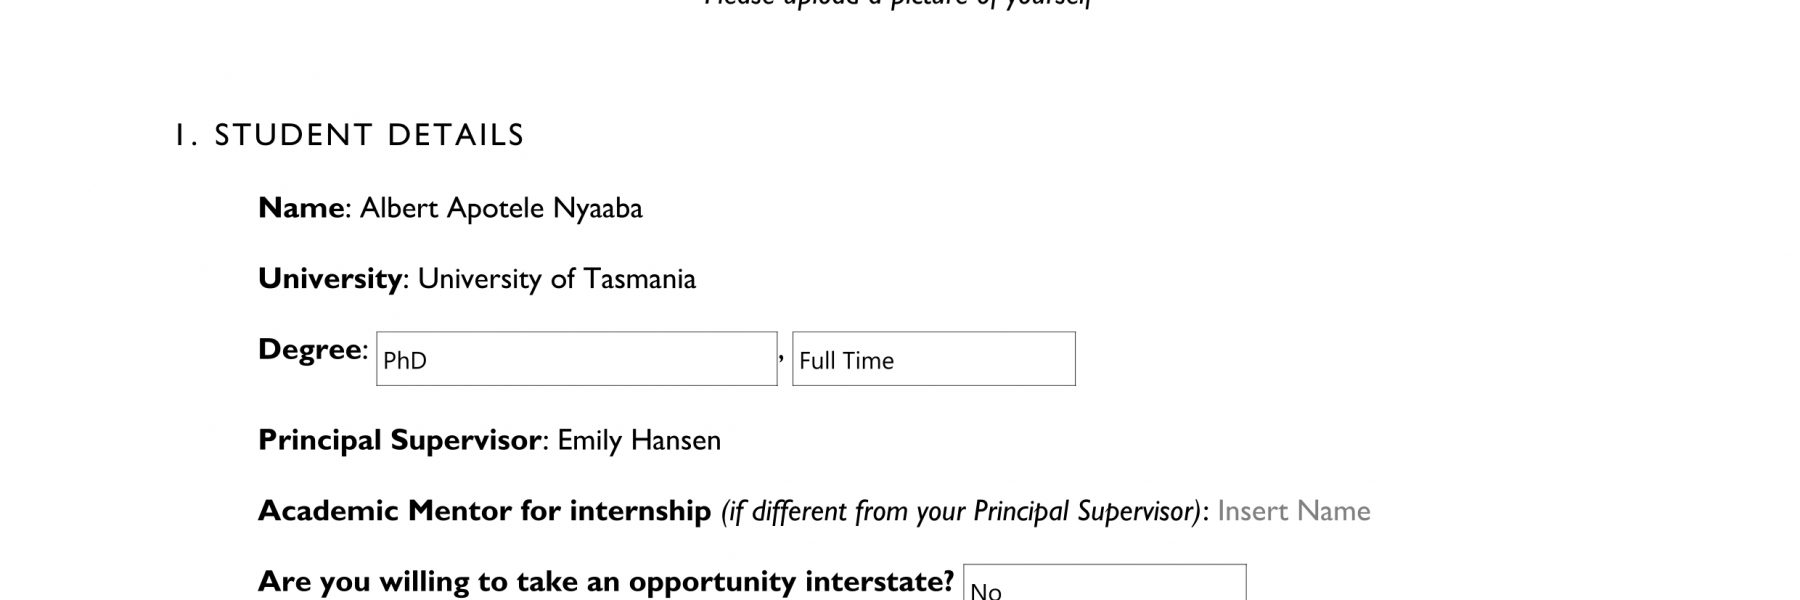The image size is (1800, 600).
Task: Click the word 'internship' in Academic Mentor label
Action: click(639, 511)
